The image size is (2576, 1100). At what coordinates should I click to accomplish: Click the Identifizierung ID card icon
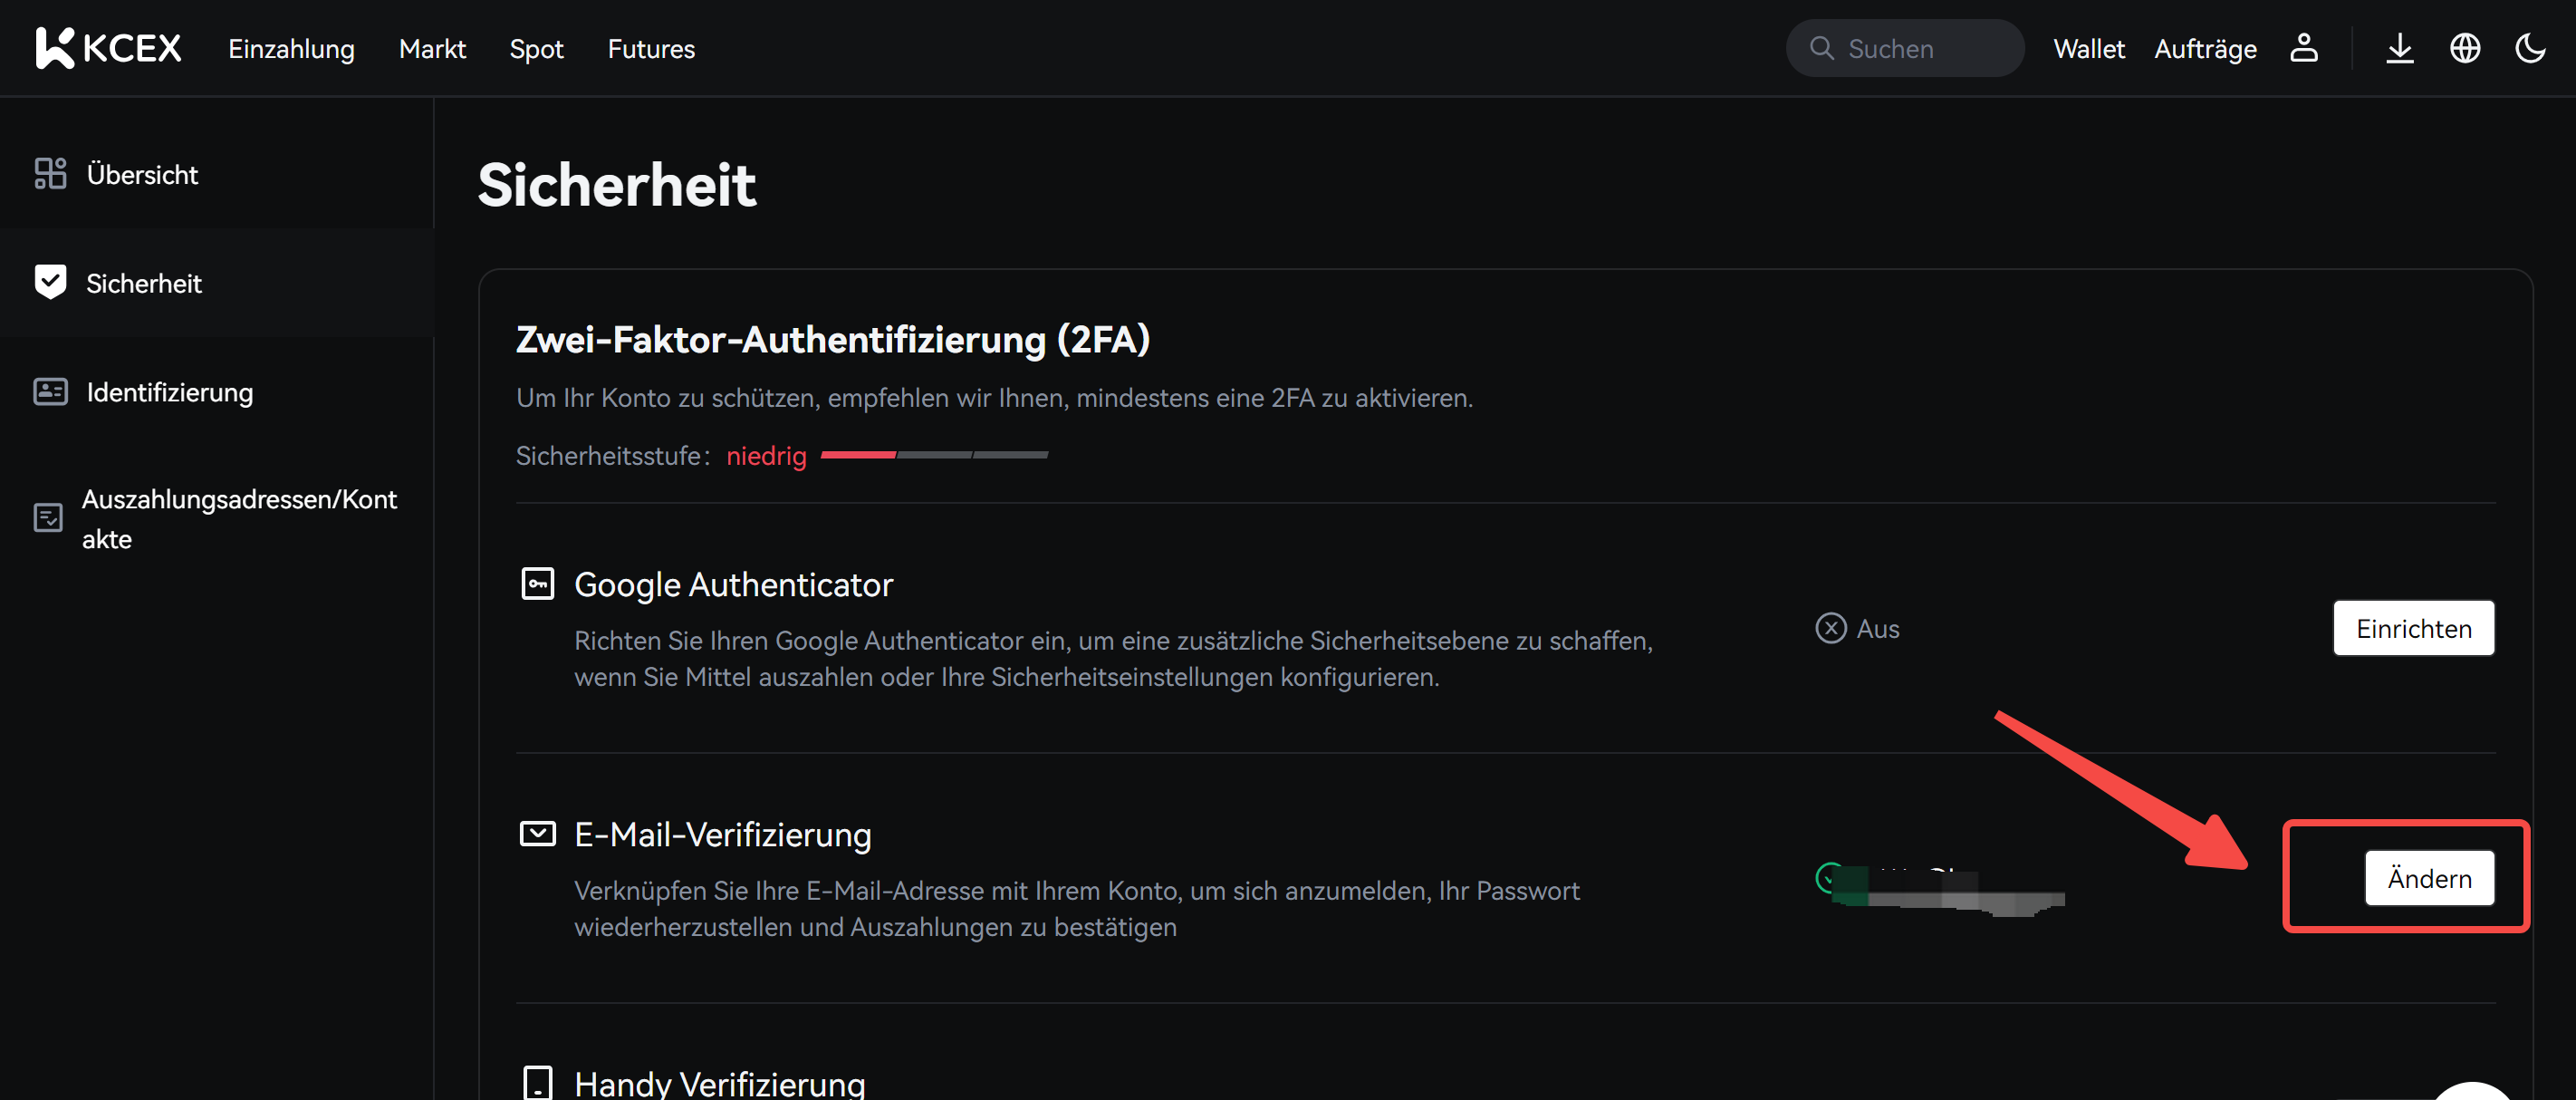tap(50, 392)
